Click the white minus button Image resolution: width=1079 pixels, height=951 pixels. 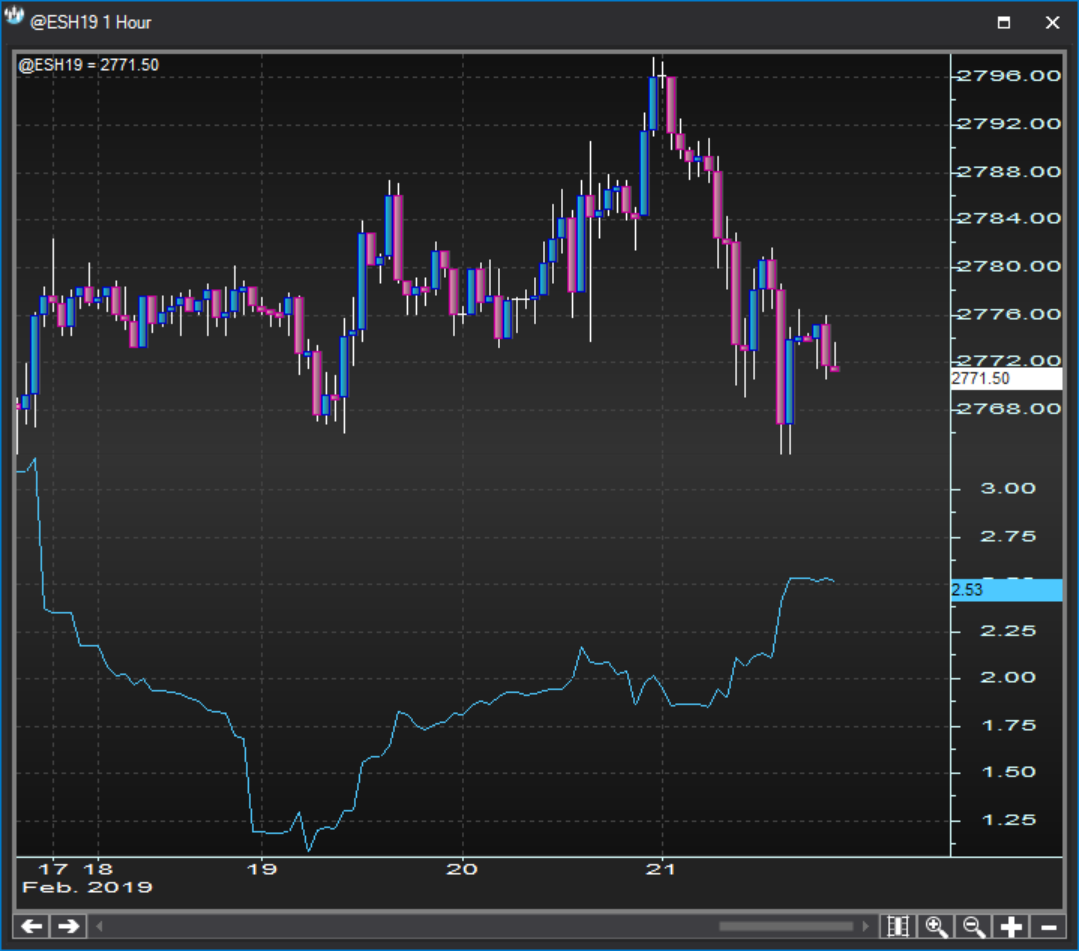point(1048,926)
